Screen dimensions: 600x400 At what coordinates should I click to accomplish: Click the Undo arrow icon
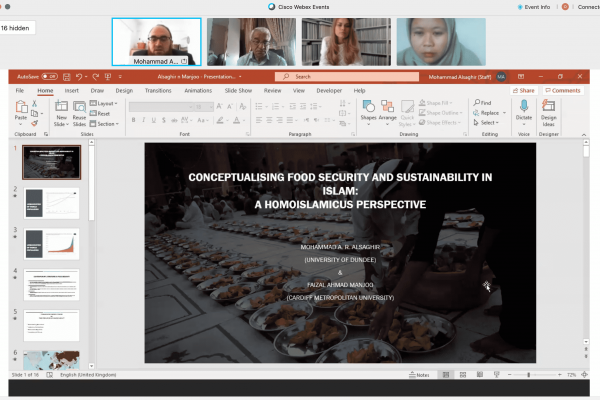pos(79,77)
